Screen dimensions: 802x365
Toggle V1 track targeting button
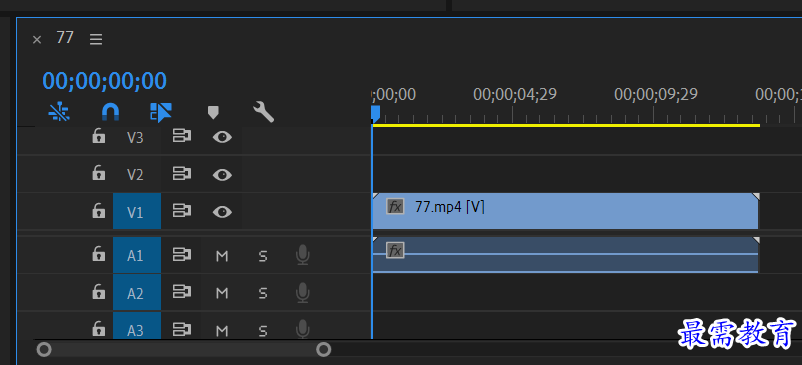(x=137, y=212)
